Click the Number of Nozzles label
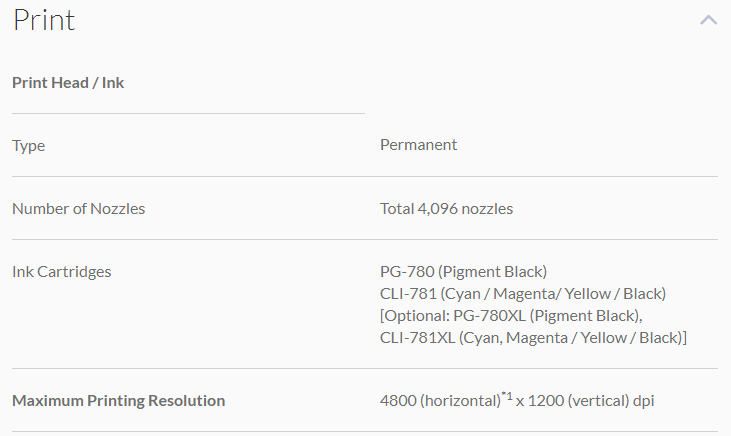This screenshot has width=731, height=436. coord(78,209)
